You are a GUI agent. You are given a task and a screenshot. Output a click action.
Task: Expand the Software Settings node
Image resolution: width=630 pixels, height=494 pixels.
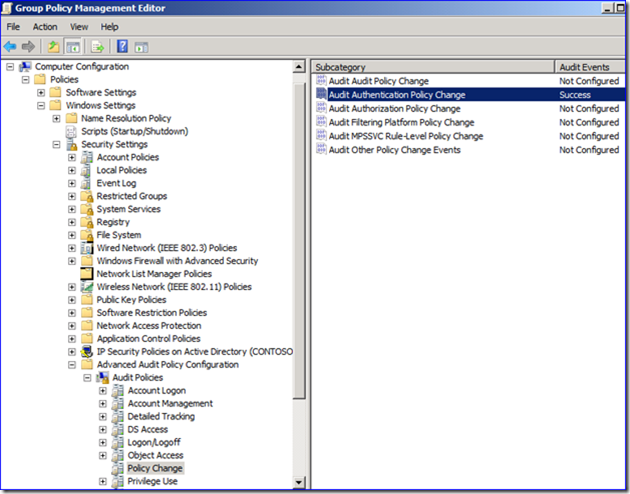point(41,93)
